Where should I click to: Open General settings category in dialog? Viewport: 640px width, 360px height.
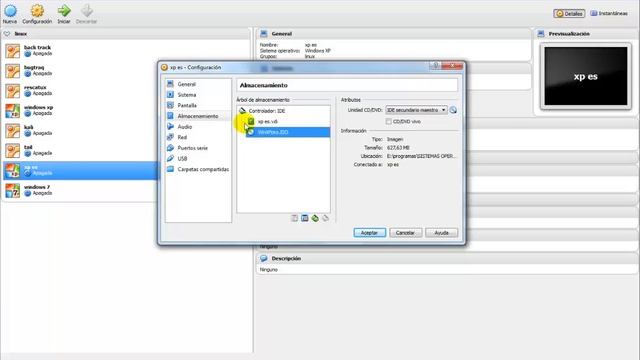pyautogui.click(x=186, y=84)
